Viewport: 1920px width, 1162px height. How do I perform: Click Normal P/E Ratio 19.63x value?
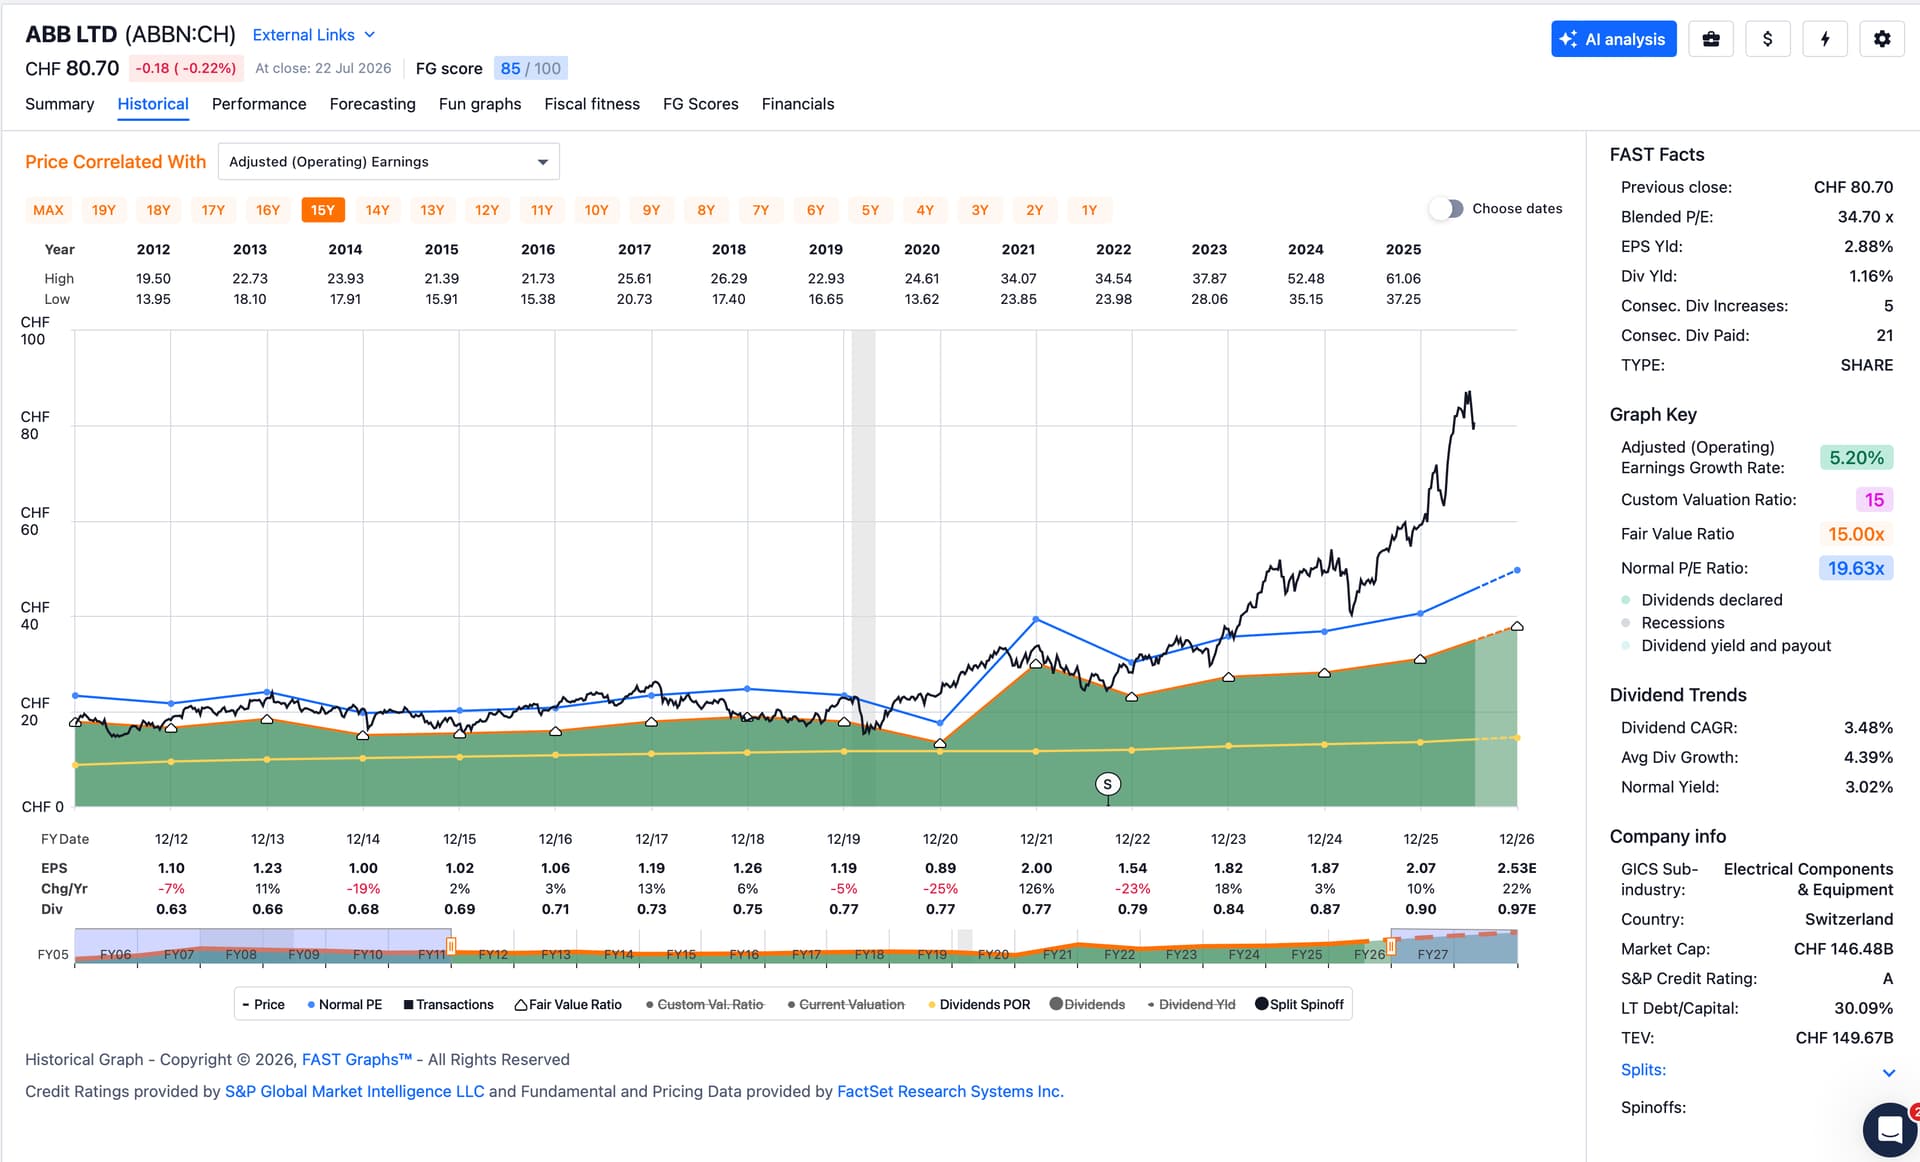click(1856, 568)
